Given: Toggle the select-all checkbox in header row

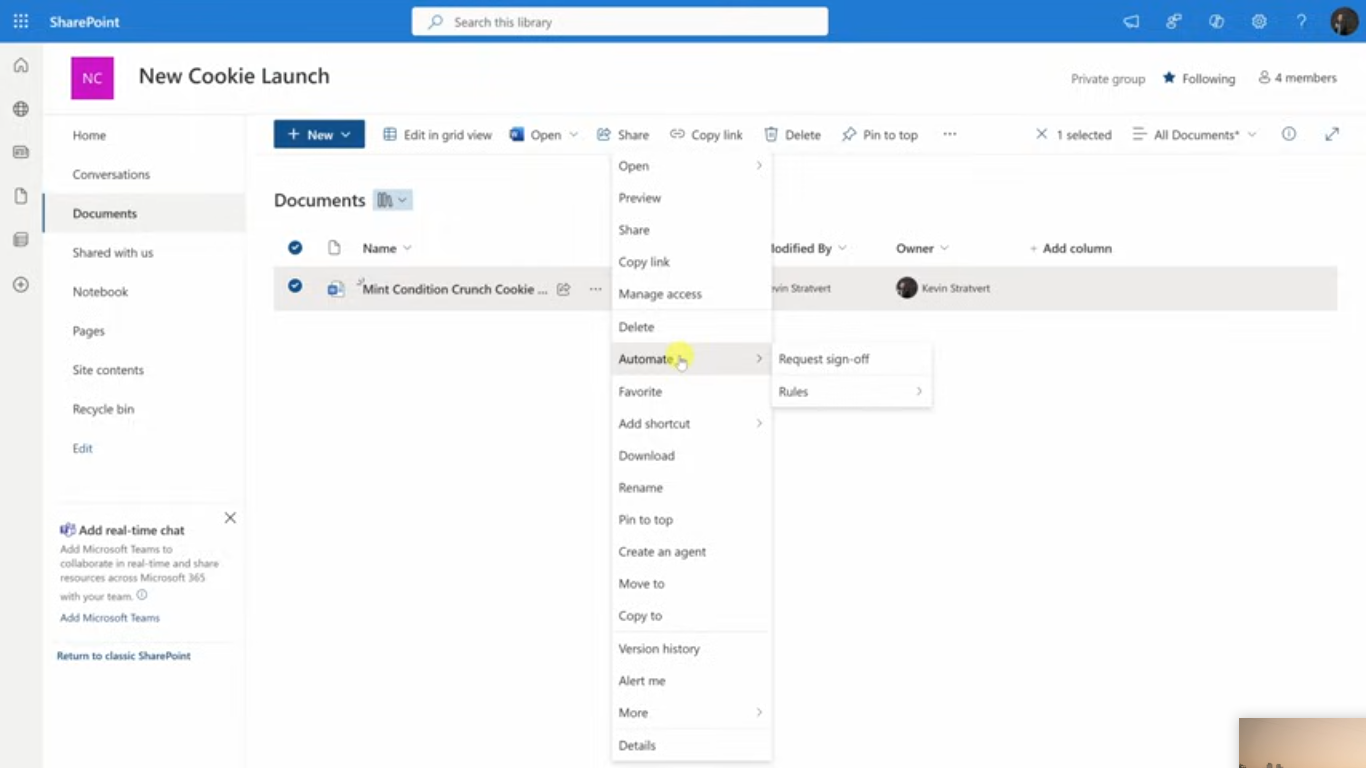Looking at the screenshot, I should tap(295, 248).
